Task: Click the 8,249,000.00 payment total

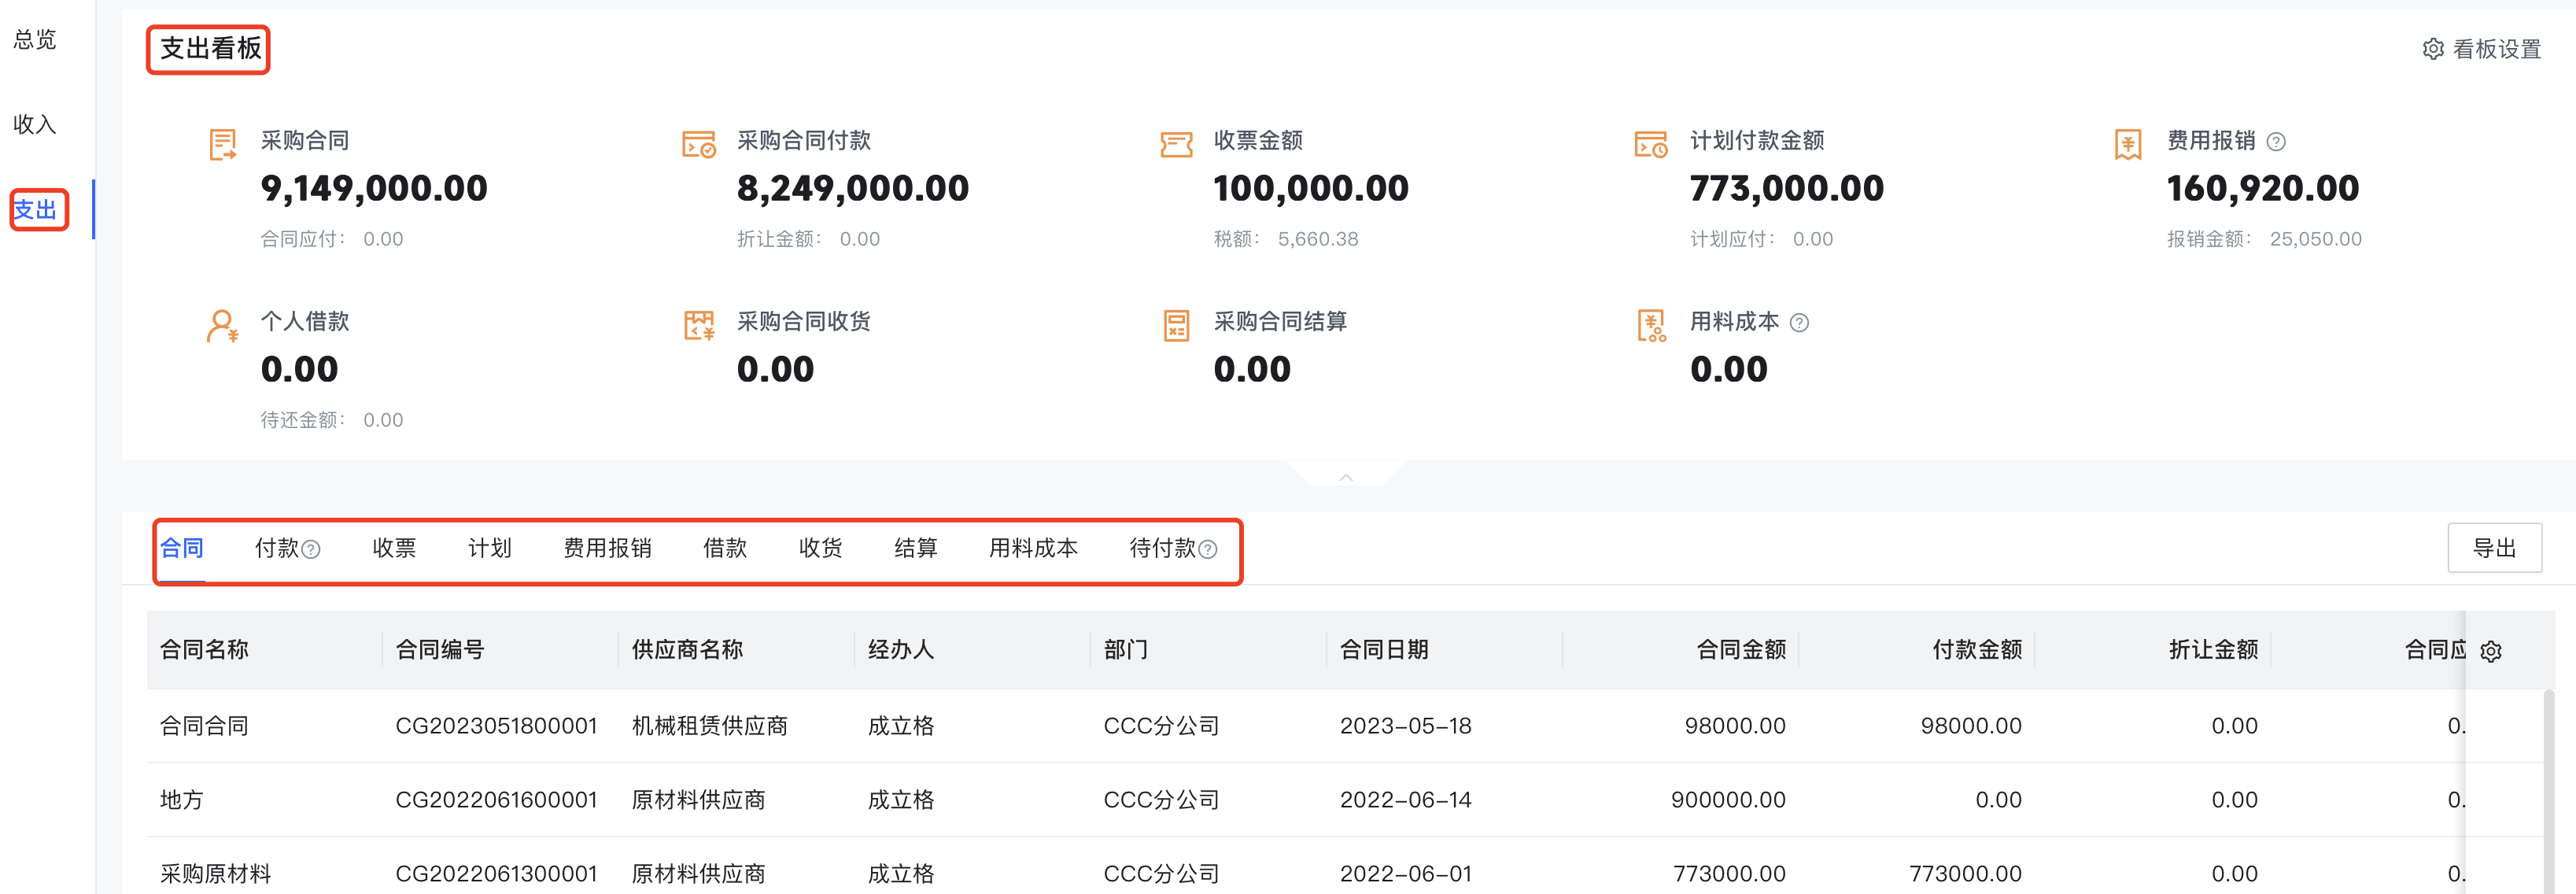Action: (x=853, y=188)
